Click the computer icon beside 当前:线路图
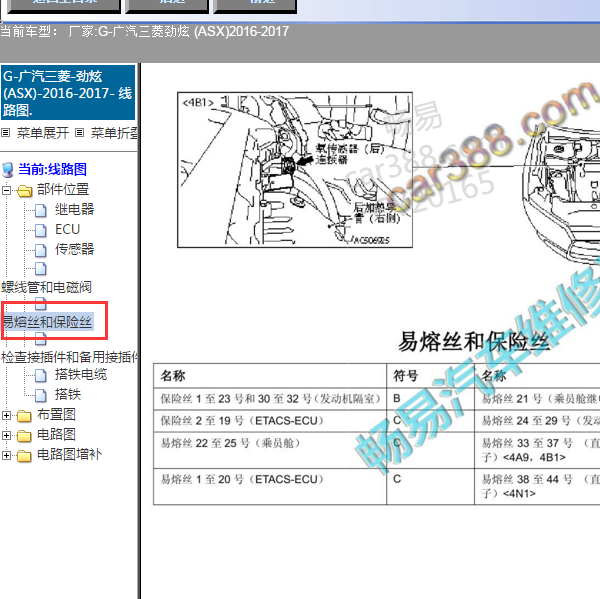 click(x=7, y=170)
